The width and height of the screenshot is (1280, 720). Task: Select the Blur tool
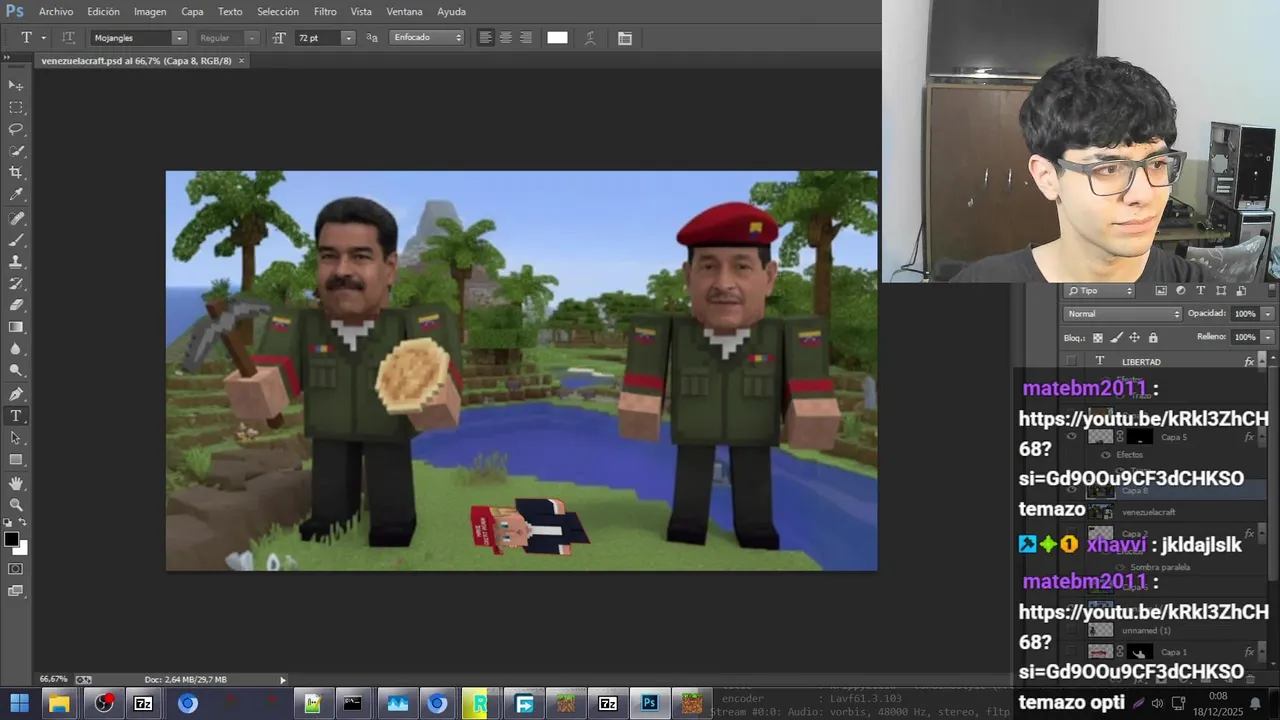click(16, 350)
